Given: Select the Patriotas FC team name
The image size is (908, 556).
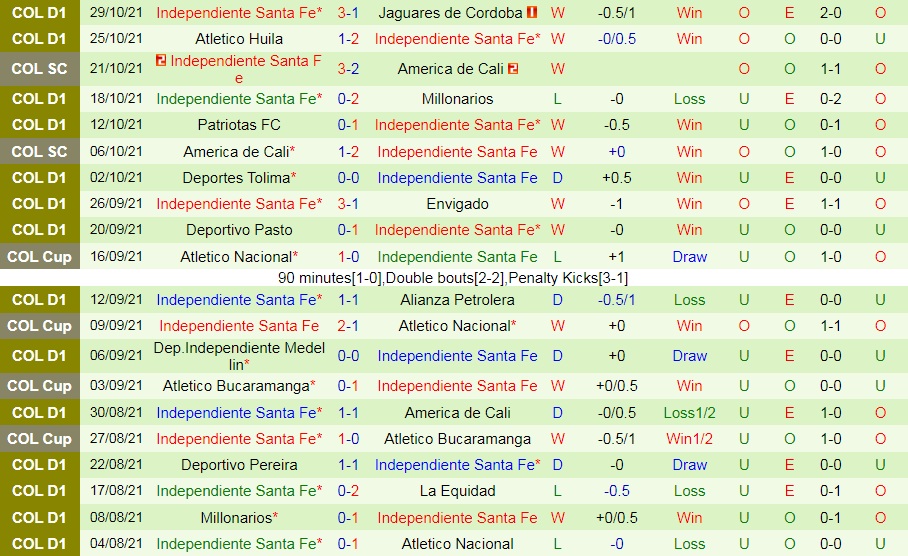Looking at the screenshot, I should pos(239,125).
